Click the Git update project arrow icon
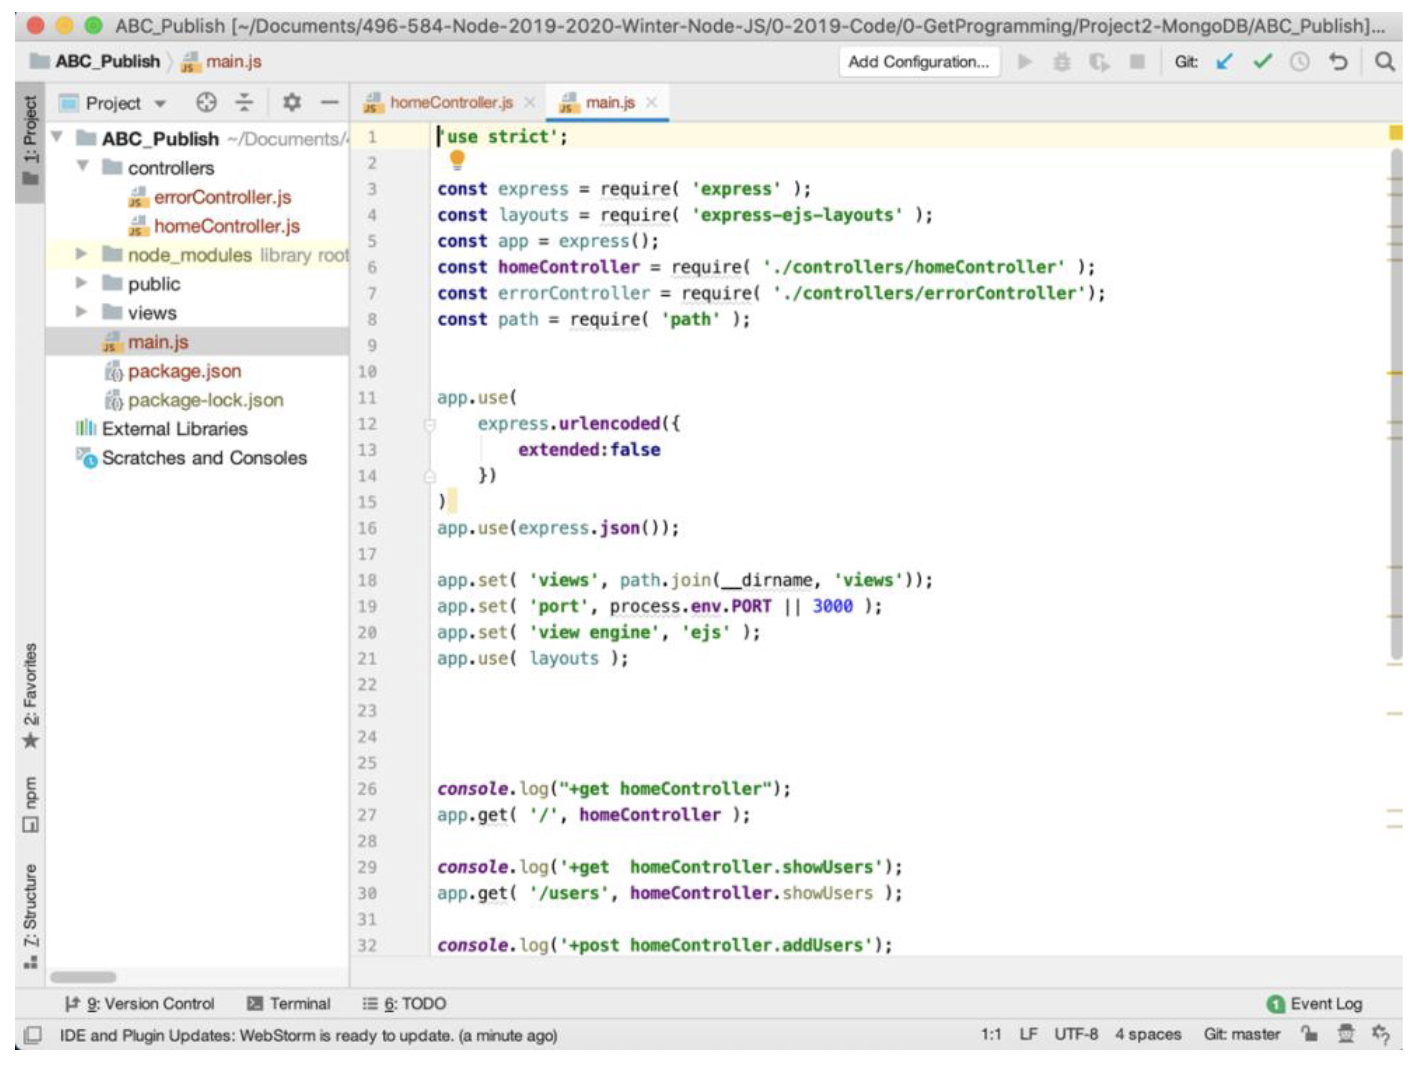Screen dimensions: 1428x1068 (x=1224, y=62)
